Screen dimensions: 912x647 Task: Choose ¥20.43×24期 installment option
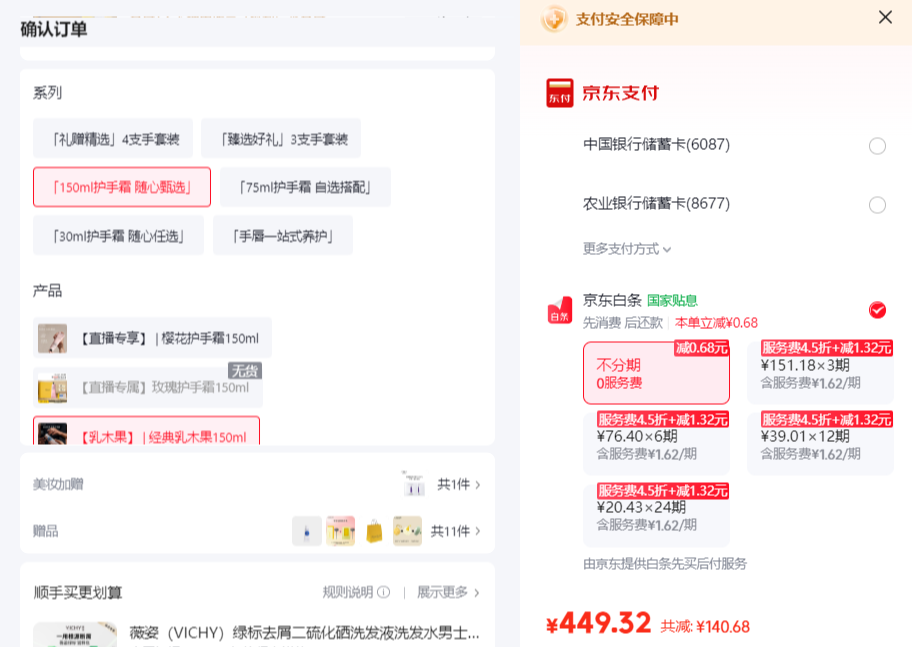(x=656, y=515)
